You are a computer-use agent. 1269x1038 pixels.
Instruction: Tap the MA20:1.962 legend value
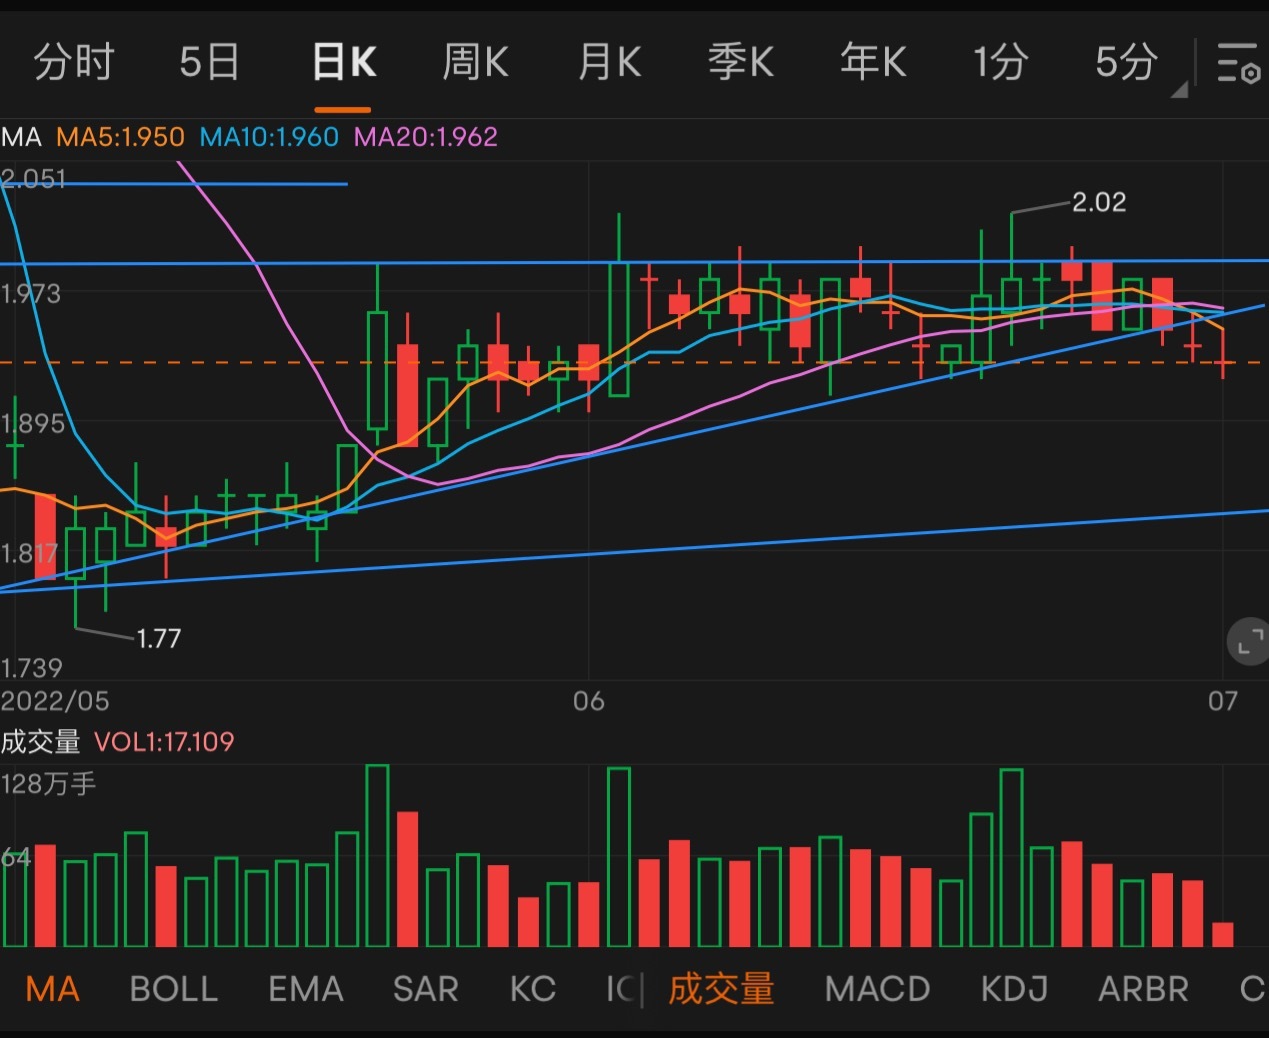coord(426,137)
